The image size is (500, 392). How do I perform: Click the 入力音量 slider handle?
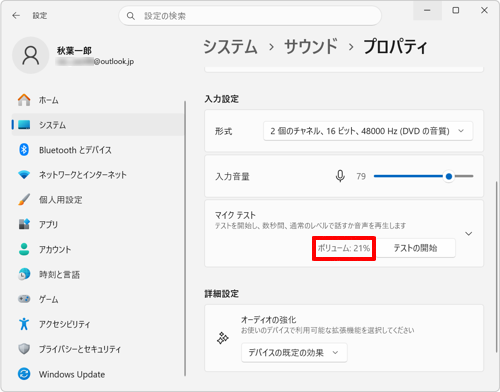(449, 176)
